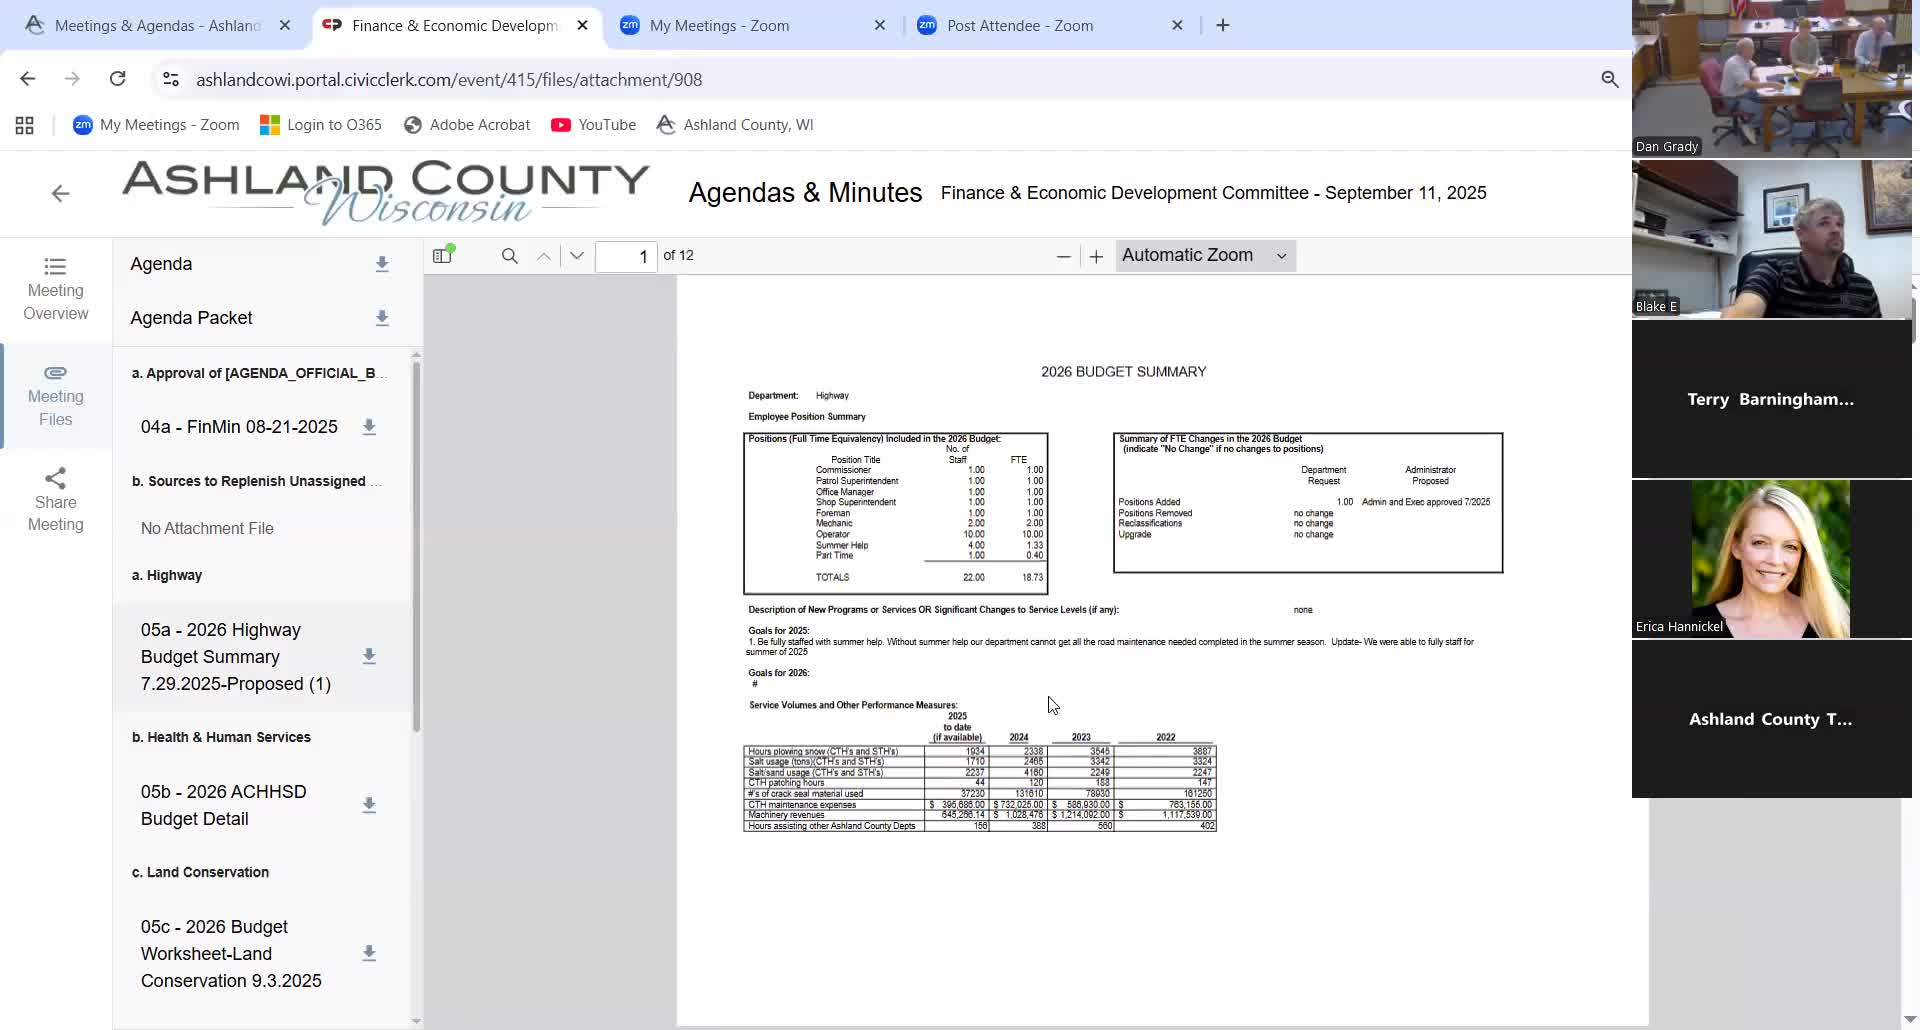Screen dimensions: 1920x1030
Task: Select Blake E video thumbnail
Action: click(x=1771, y=239)
